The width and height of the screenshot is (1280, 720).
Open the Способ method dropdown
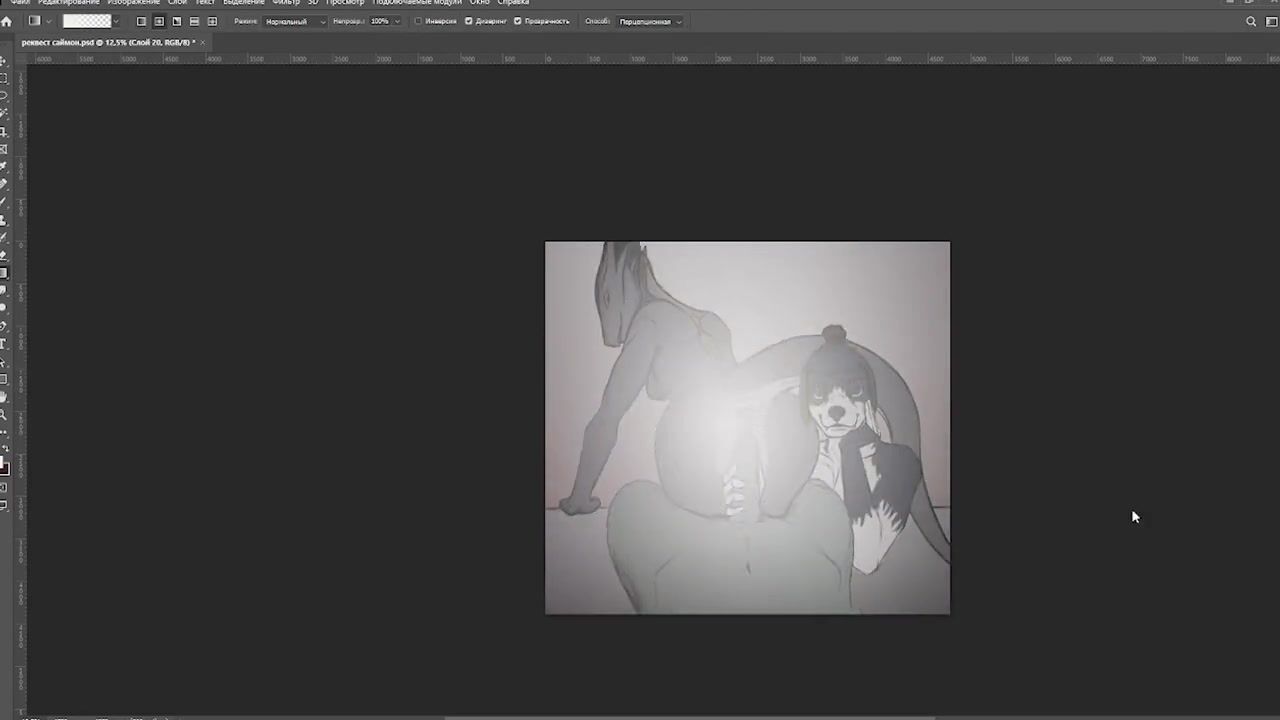coord(650,21)
